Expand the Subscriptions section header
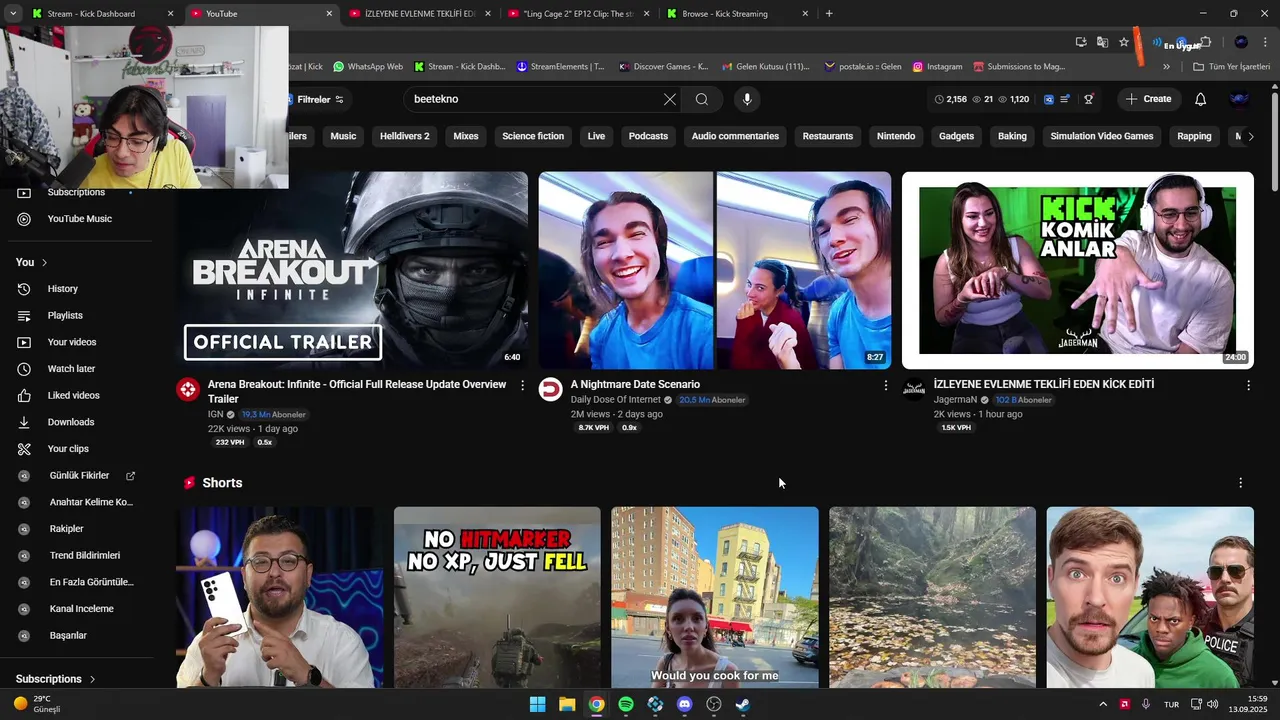The image size is (1280, 720). click(x=56, y=679)
